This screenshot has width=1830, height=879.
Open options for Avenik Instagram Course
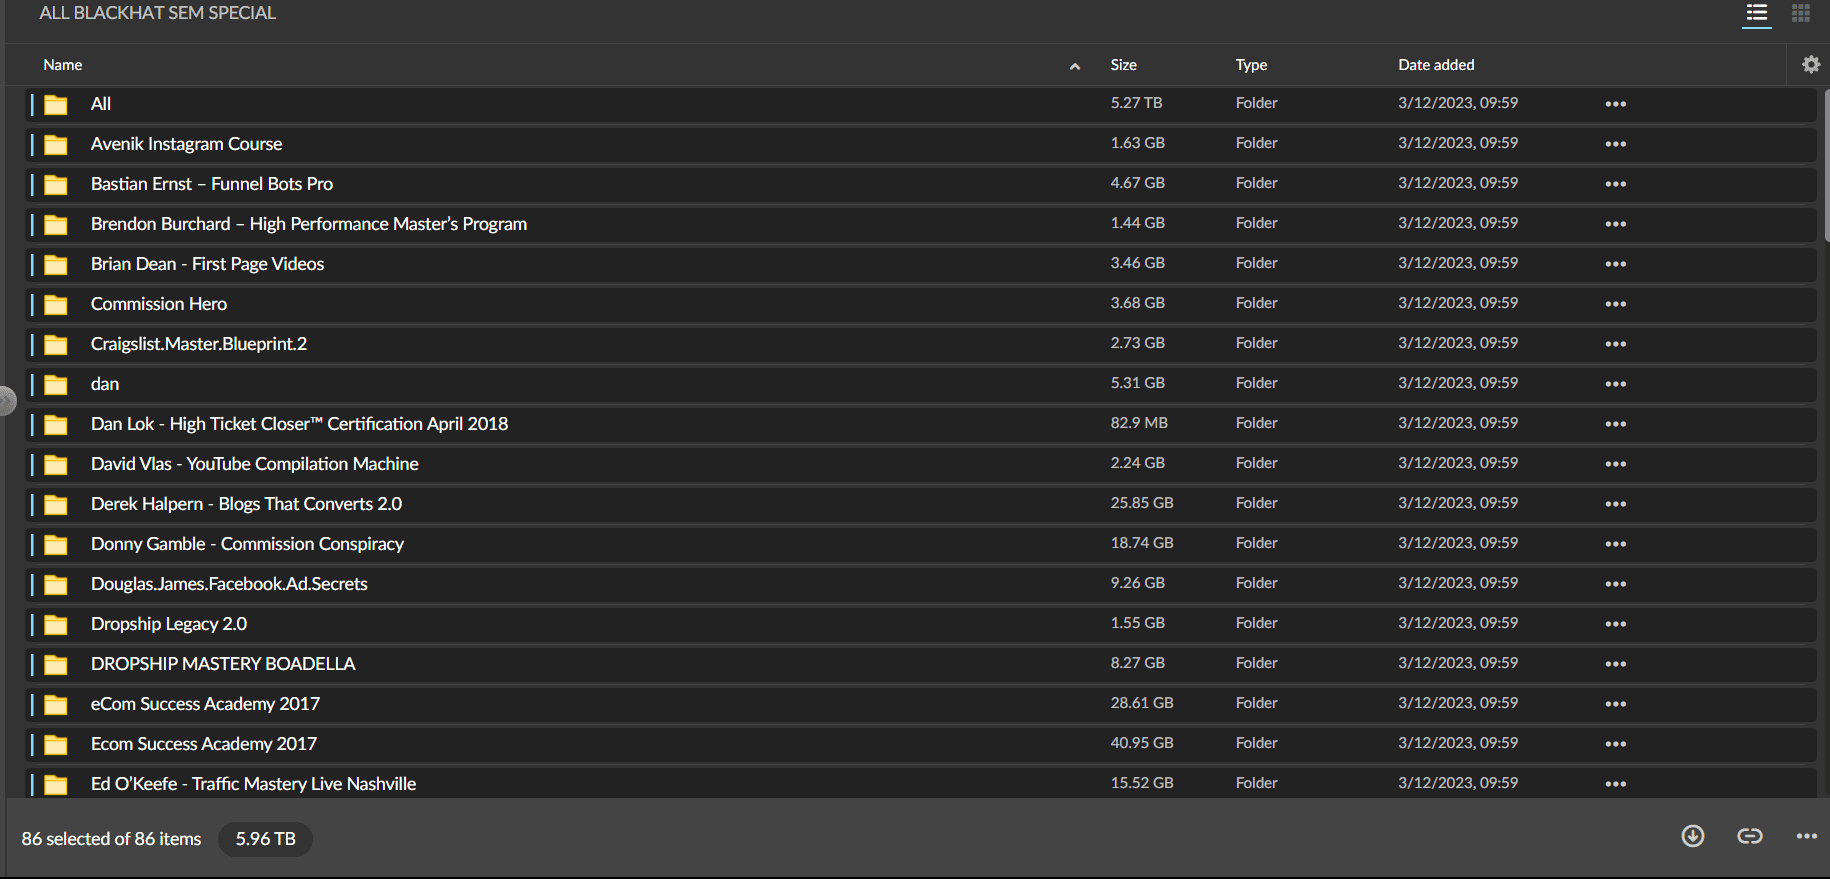(x=1616, y=144)
